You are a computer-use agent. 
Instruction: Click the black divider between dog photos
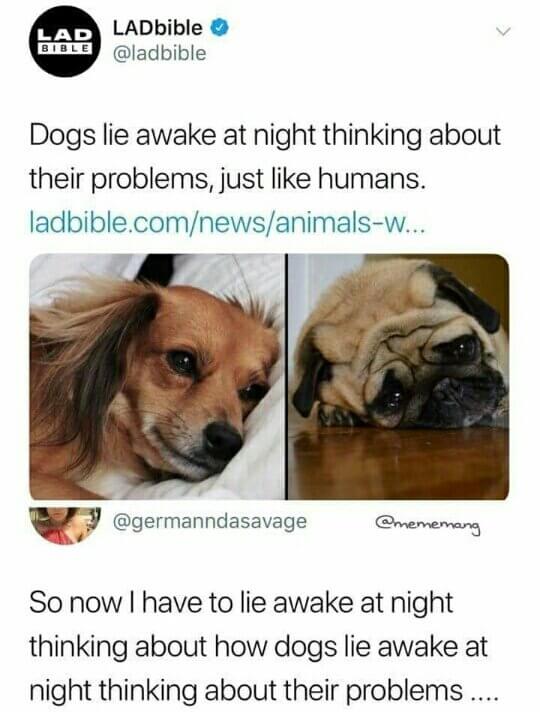point(287,376)
